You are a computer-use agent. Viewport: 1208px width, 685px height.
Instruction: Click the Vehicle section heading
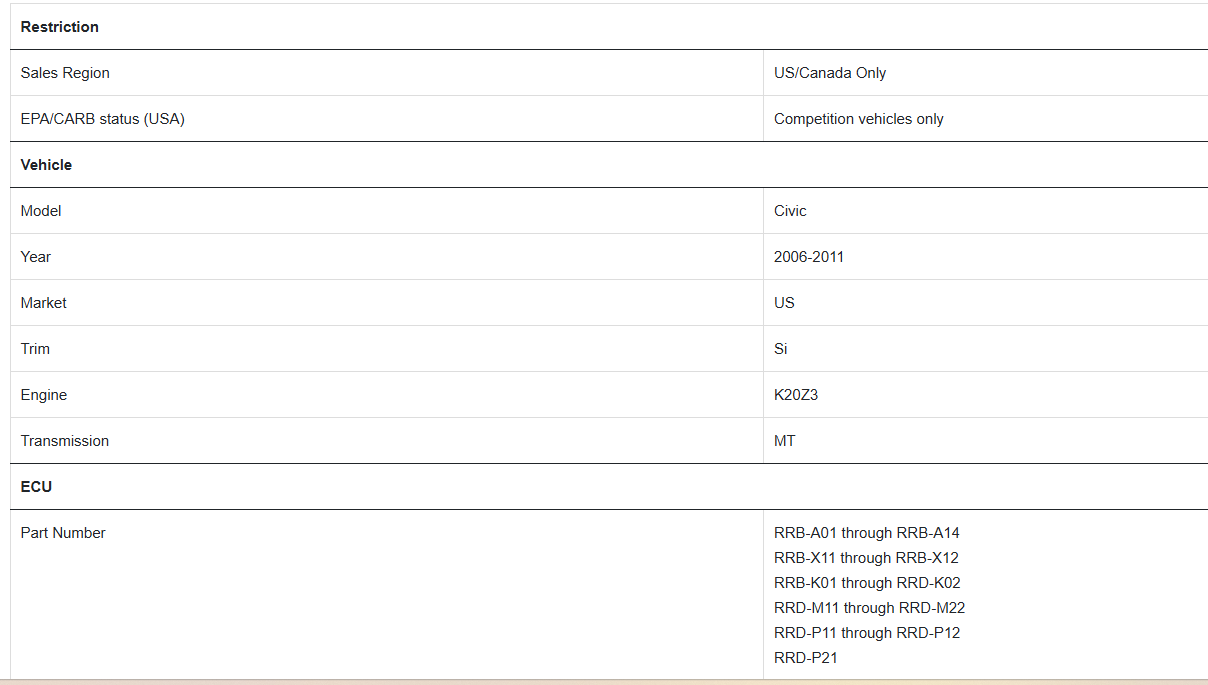pos(46,165)
